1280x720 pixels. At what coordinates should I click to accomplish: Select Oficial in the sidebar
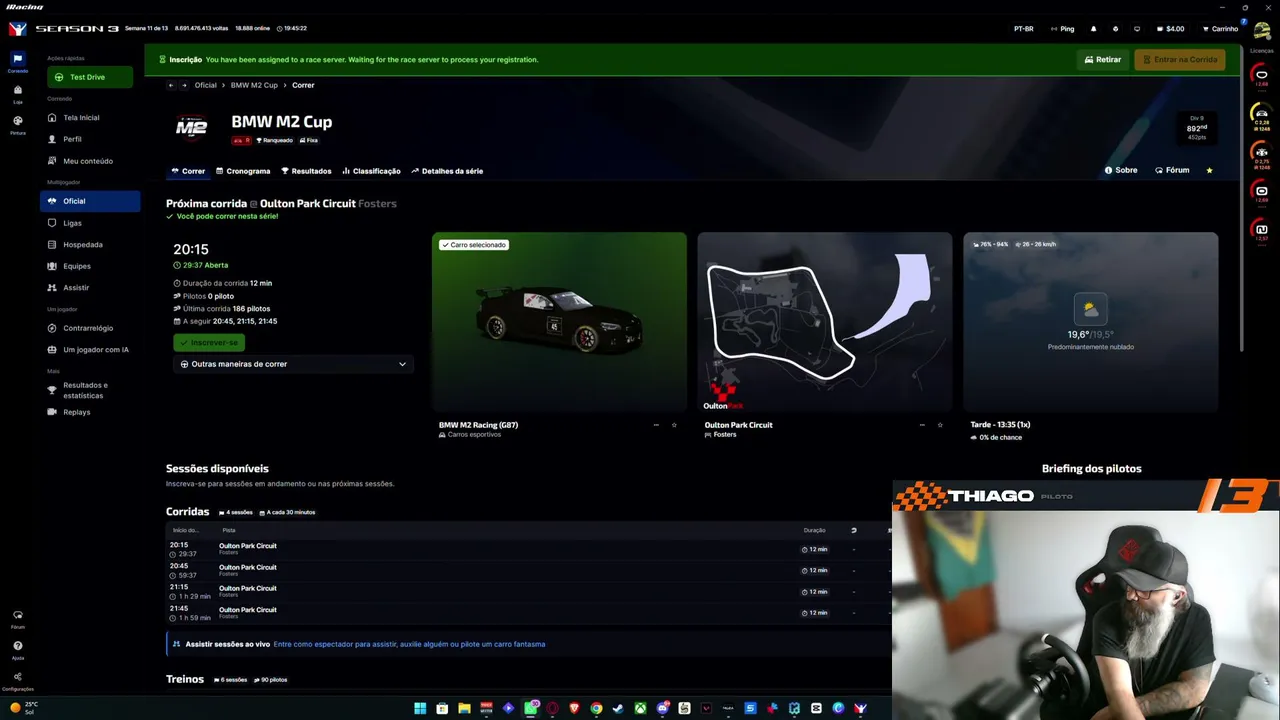coord(90,201)
